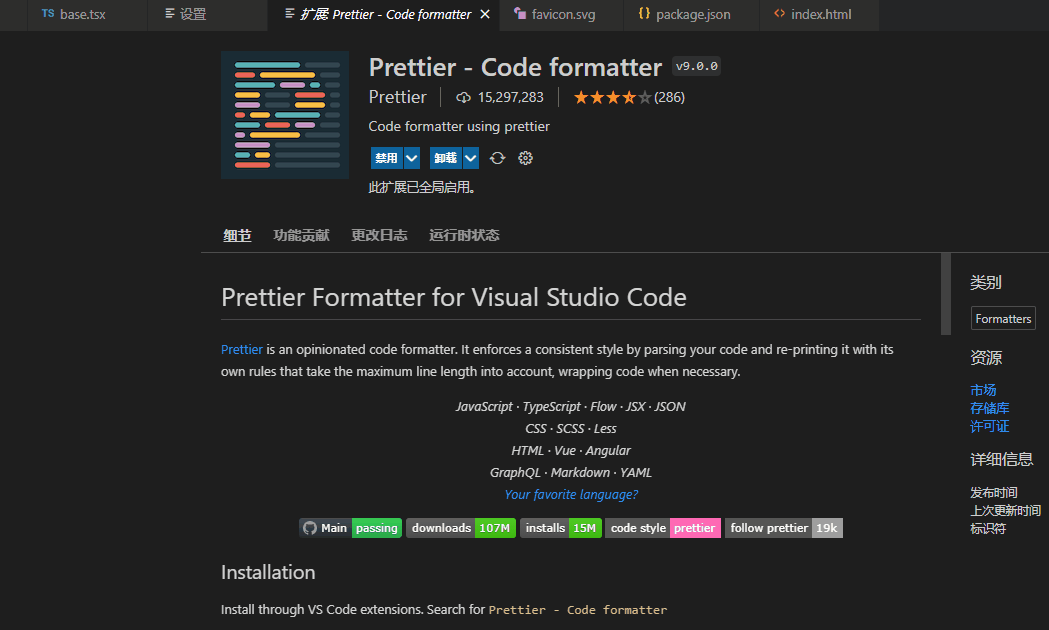The image size is (1049, 630).
Task: Click the cloud download install count icon
Action: 463,97
